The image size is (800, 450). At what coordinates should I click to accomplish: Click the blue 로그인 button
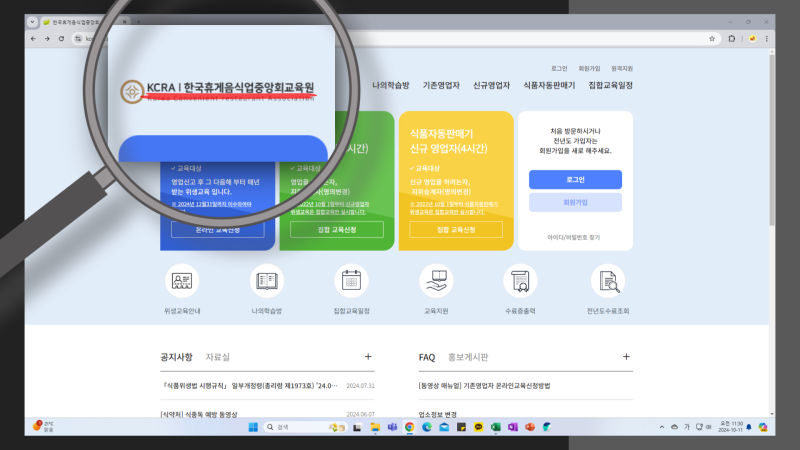click(575, 180)
